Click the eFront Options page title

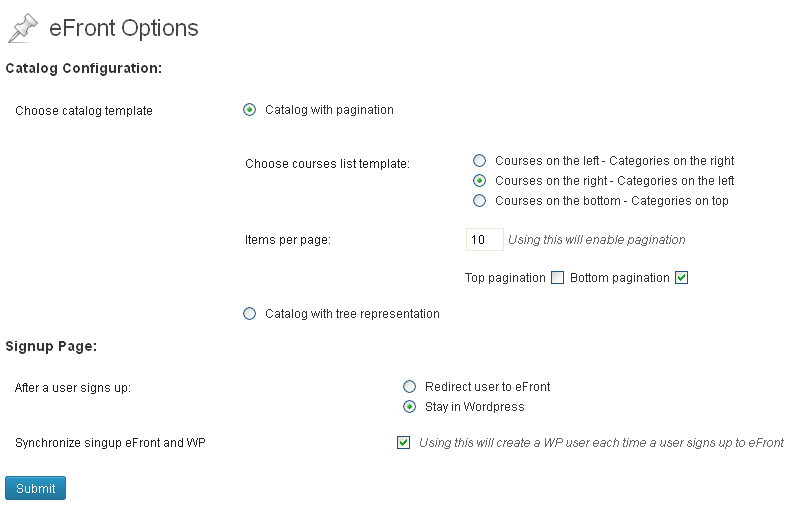[x=124, y=28]
